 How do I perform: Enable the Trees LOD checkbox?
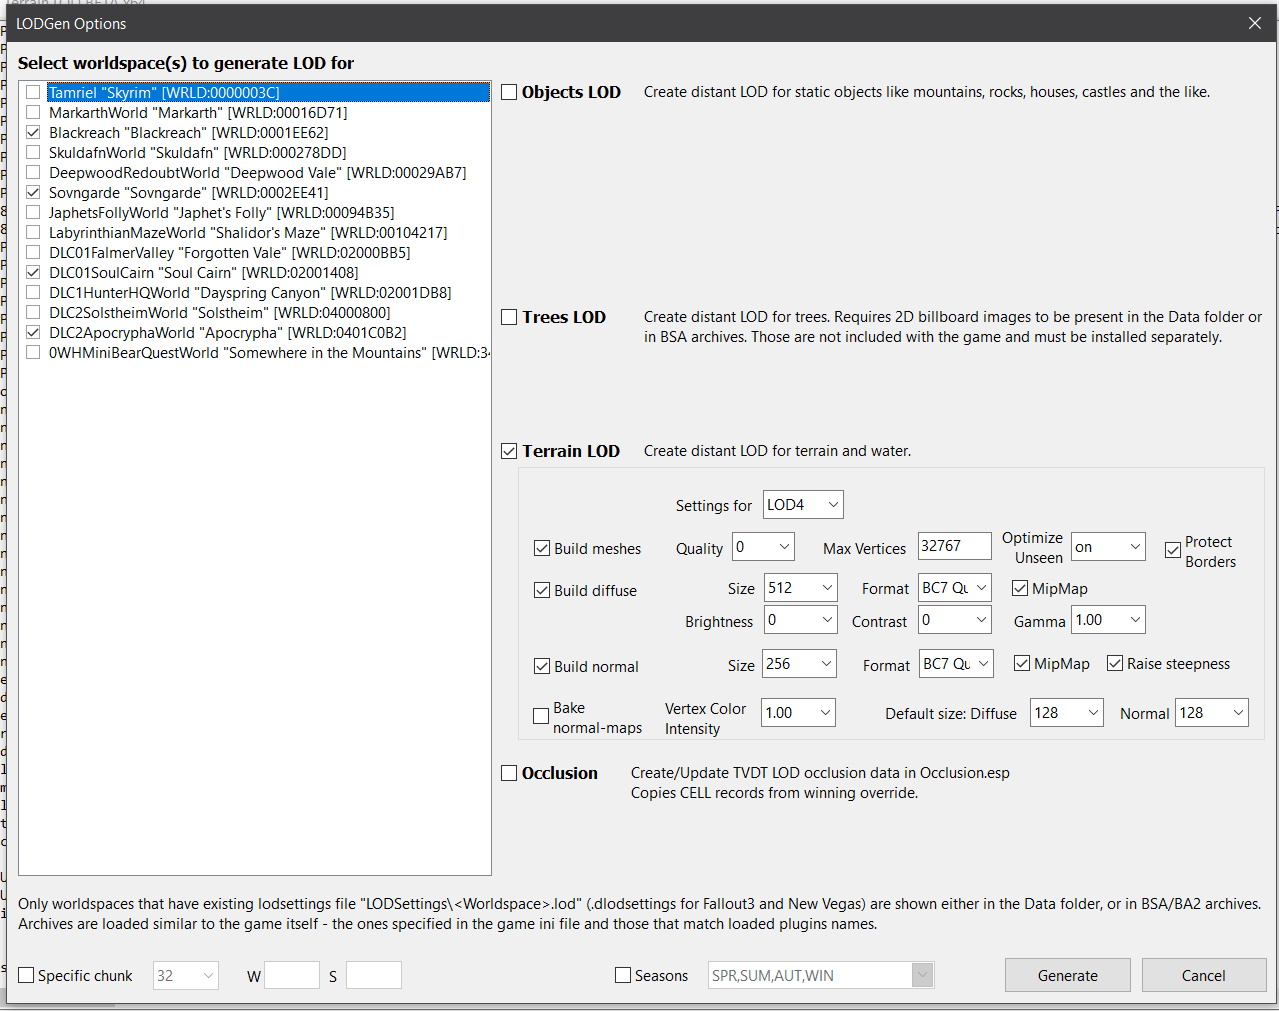(x=509, y=317)
